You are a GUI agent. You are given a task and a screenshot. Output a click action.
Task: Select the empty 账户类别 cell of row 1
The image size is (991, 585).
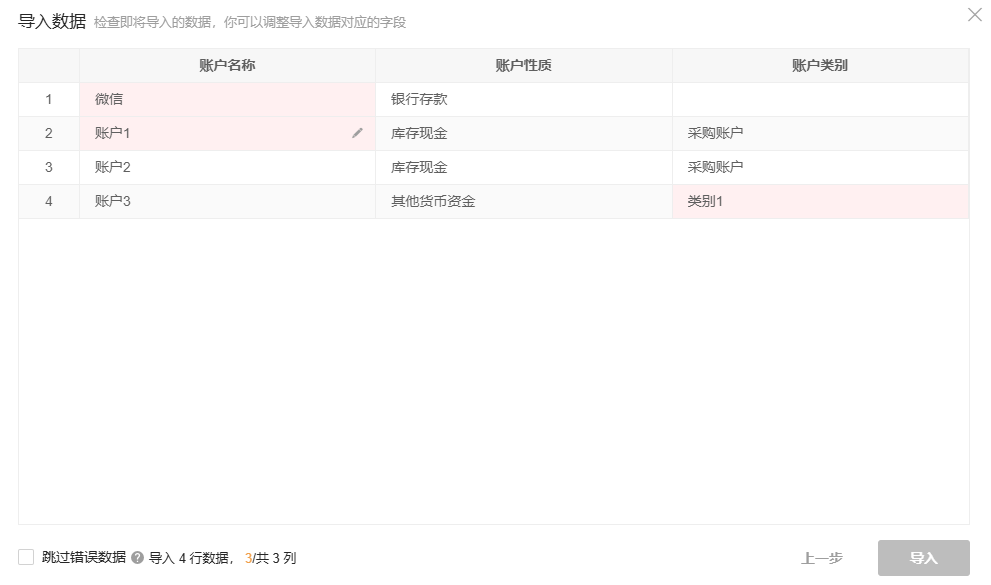[820, 99]
